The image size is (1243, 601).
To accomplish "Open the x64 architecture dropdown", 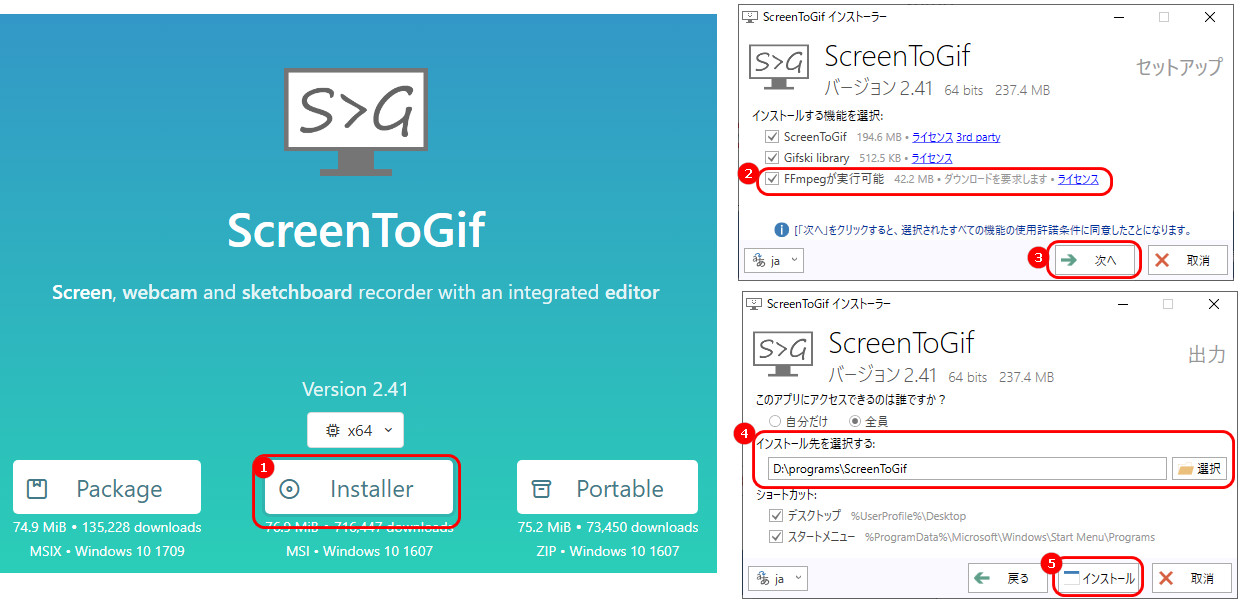I will (355, 430).
